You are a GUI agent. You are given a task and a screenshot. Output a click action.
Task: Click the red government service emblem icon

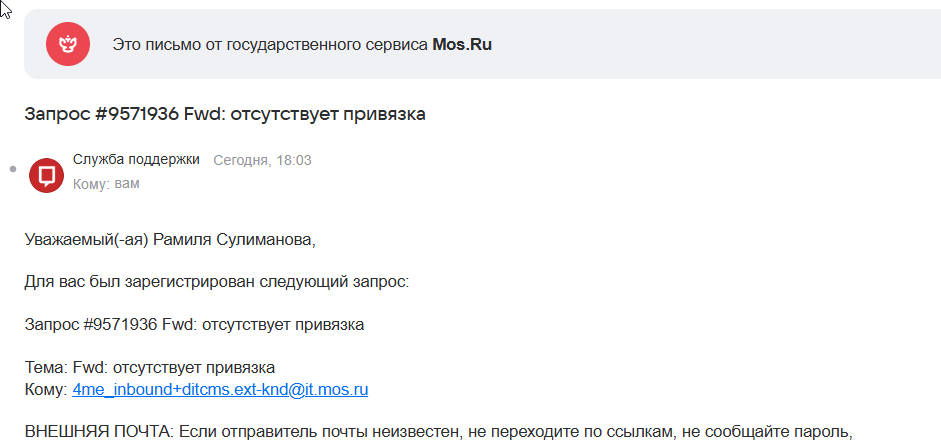pos(68,44)
